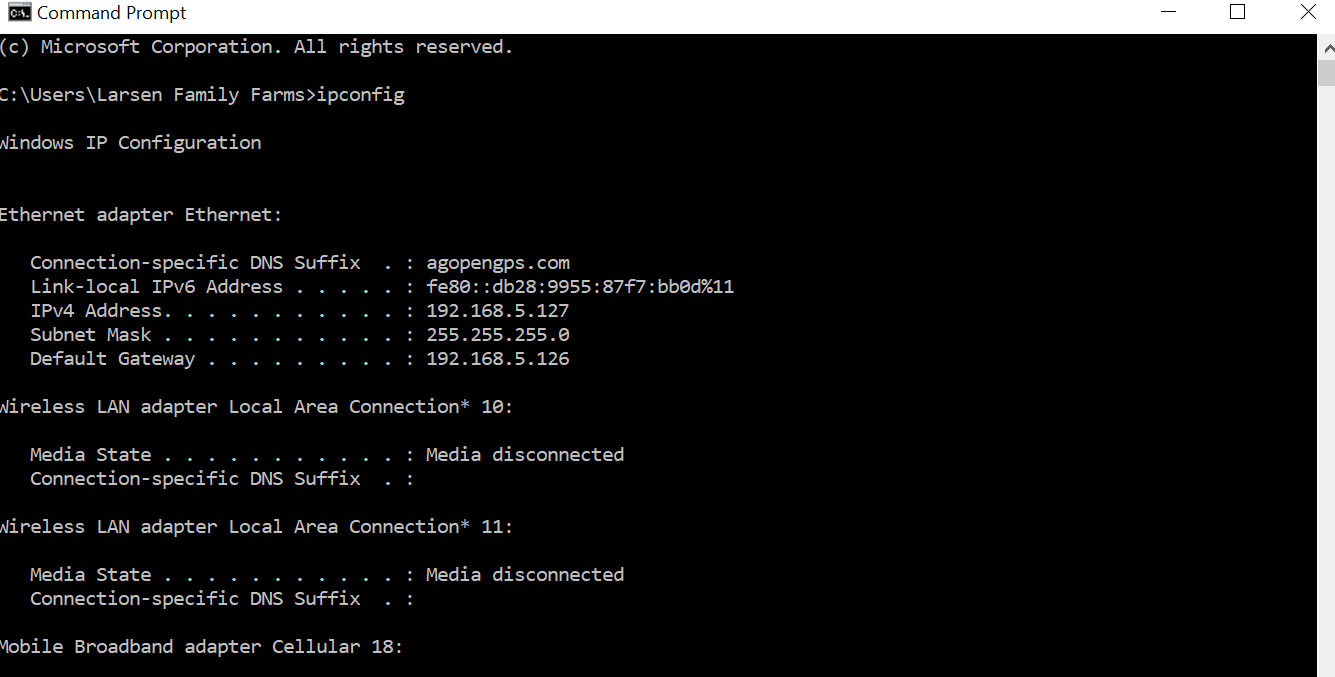The image size is (1335, 677).
Task: Click the Ethernet adapter Ethernet heading
Action: point(141,215)
